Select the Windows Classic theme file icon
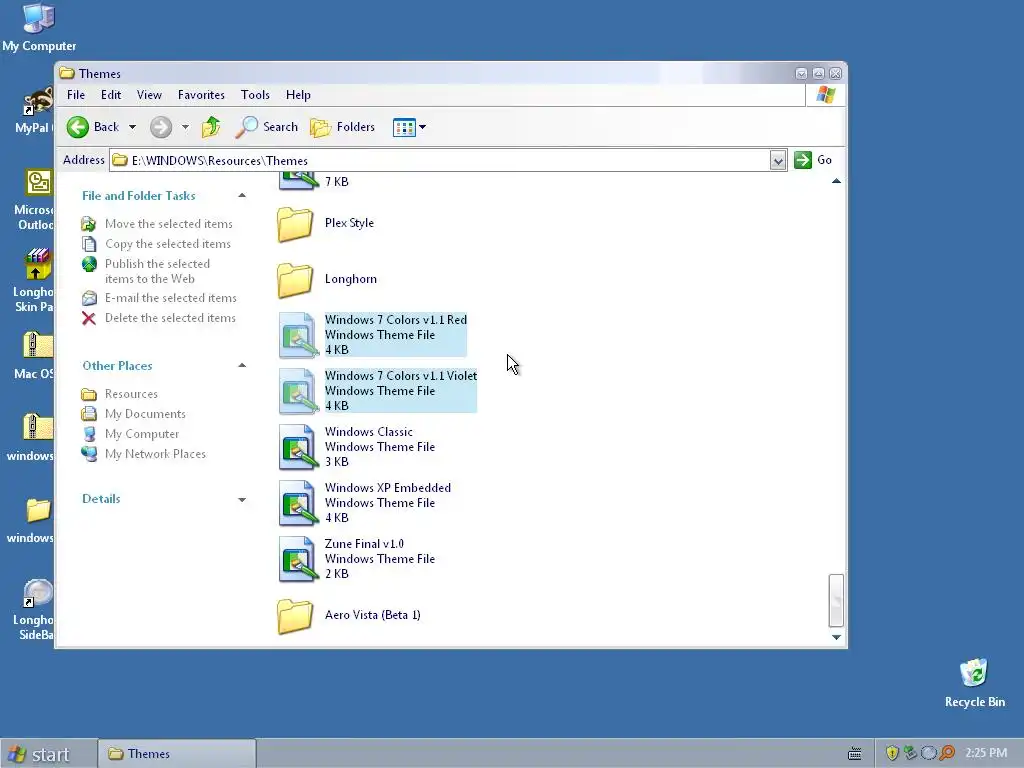Image resolution: width=1024 pixels, height=768 pixels. tap(299, 447)
